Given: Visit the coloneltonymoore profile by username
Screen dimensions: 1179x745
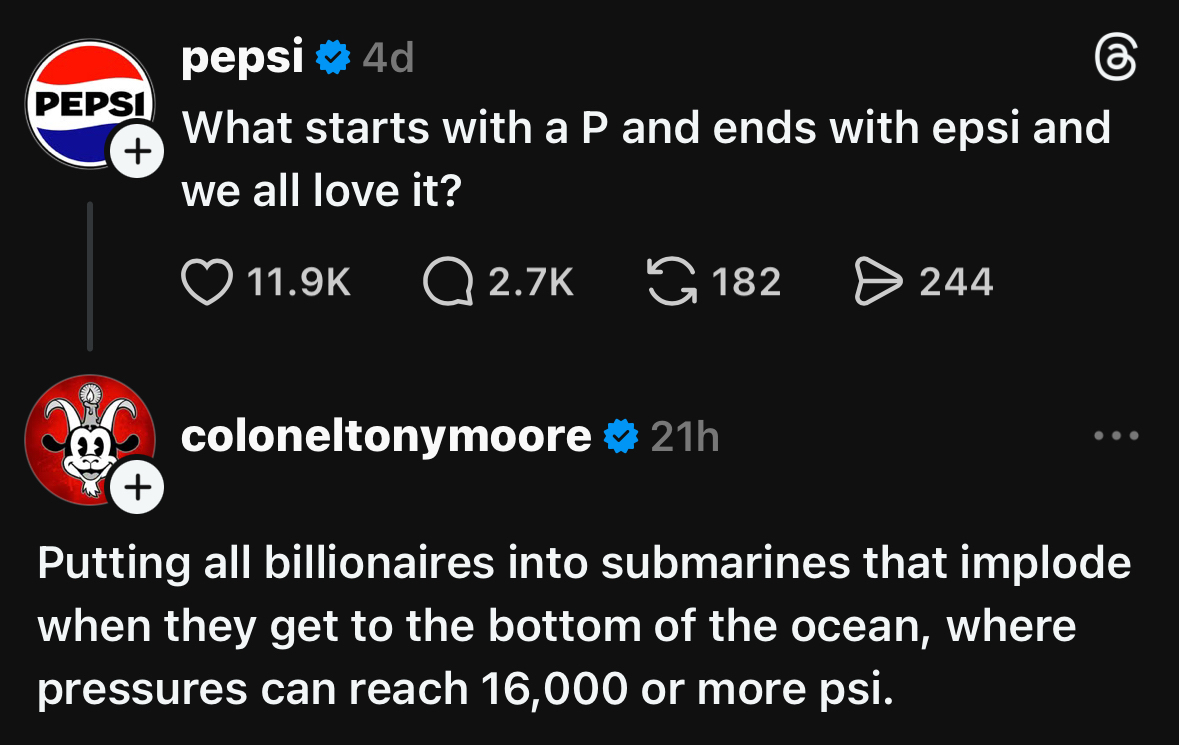Looking at the screenshot, I should click(386, 437).
